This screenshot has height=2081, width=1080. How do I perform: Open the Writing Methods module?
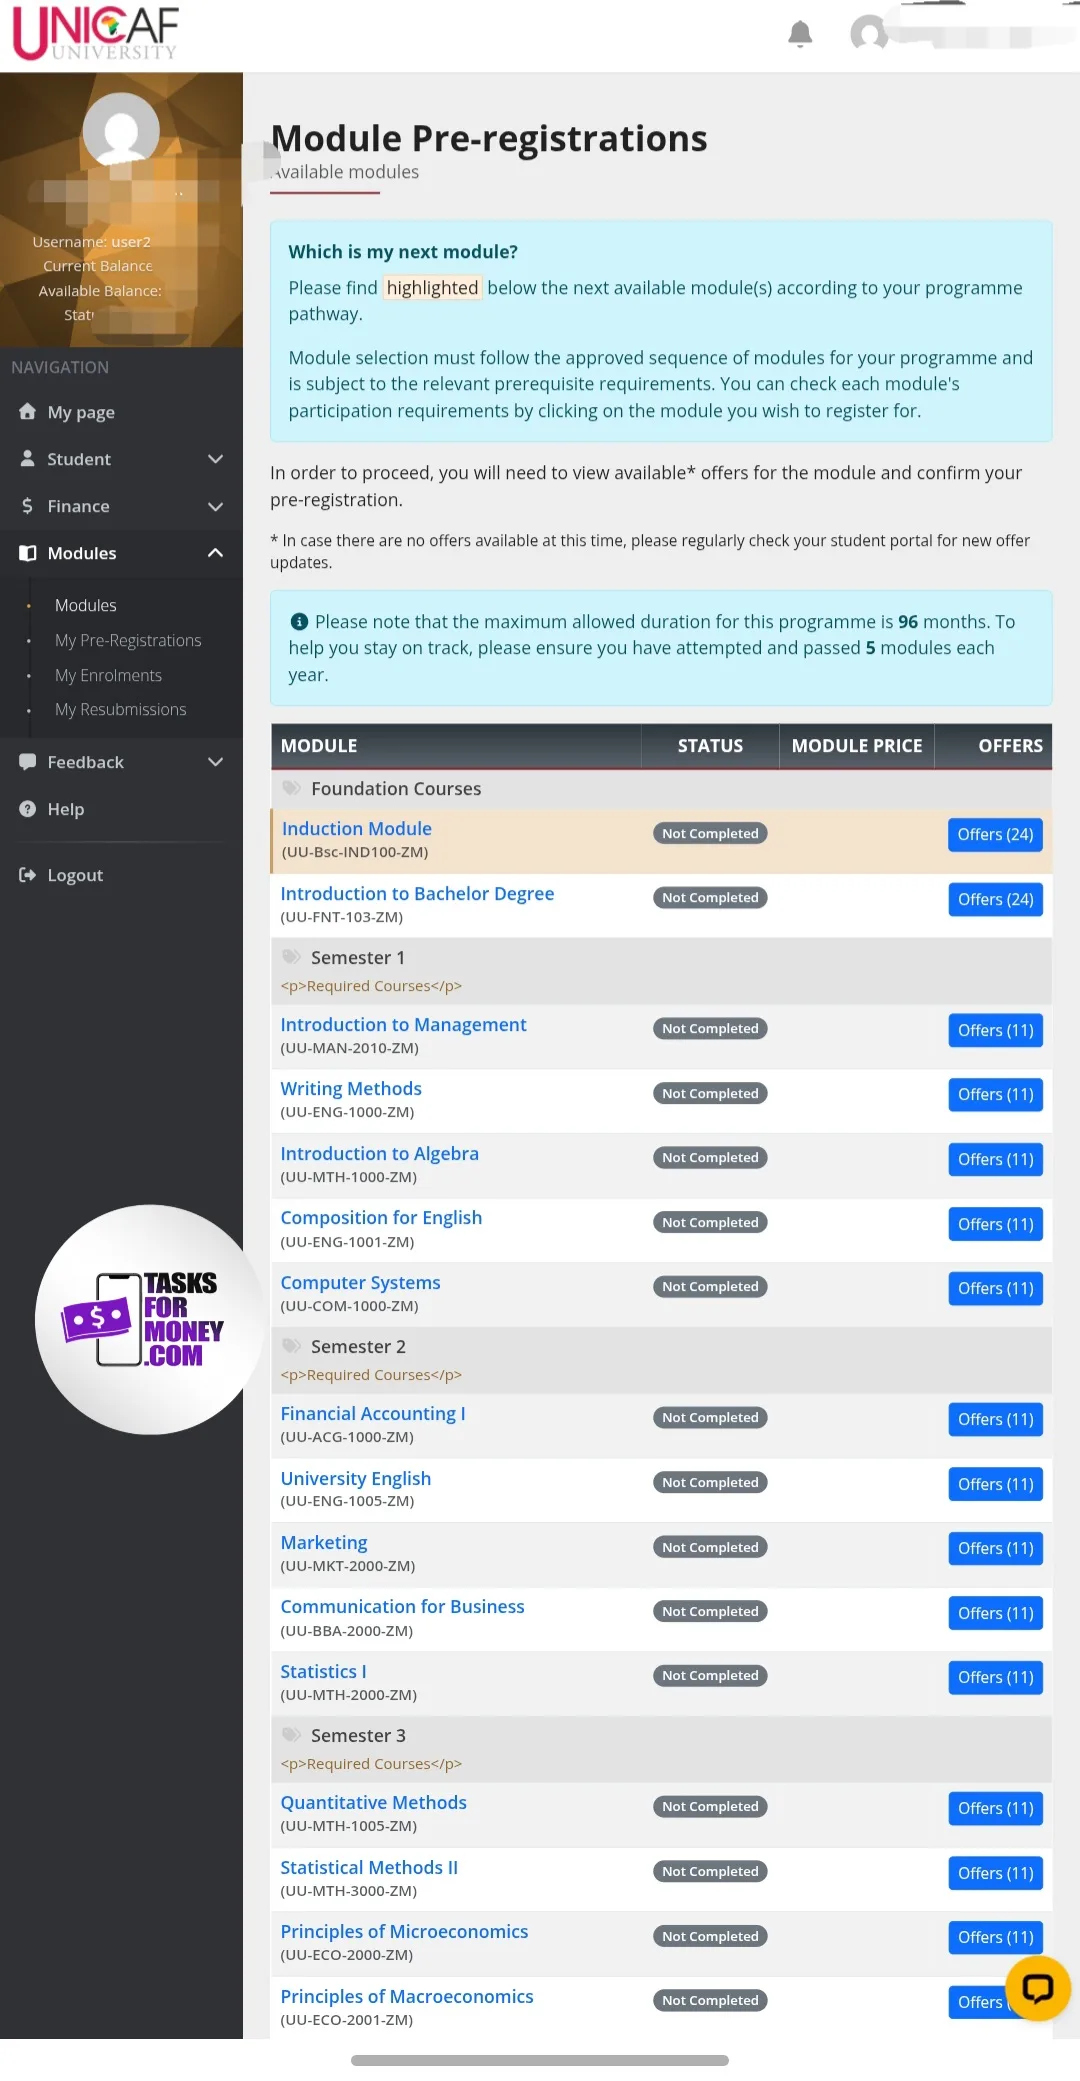pyautogui.click(x=351, y=1089)
